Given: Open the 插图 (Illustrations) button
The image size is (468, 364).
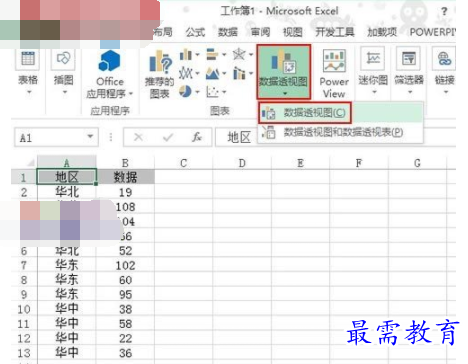Looking at the screenshot, I should (x=63, y=72).
